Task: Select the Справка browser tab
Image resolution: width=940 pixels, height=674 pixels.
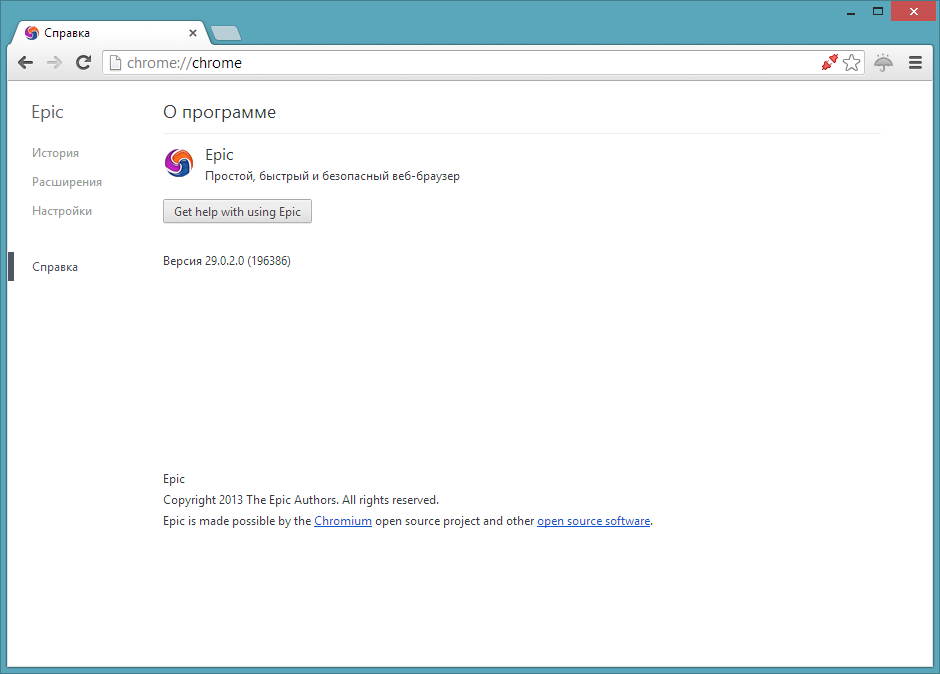Action: (100, 33)
